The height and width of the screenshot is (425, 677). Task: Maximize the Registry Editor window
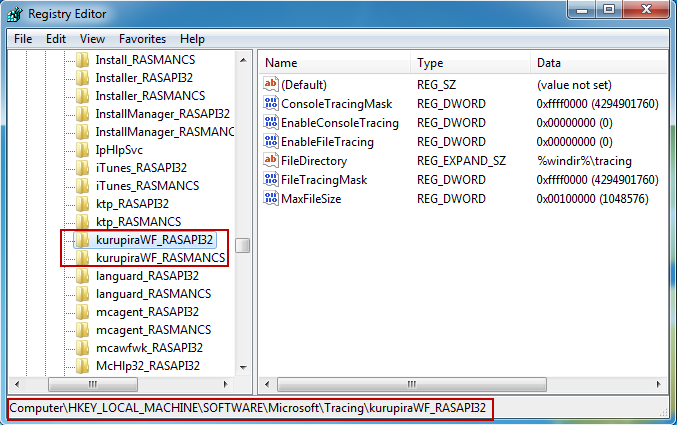tap(609, 10)
